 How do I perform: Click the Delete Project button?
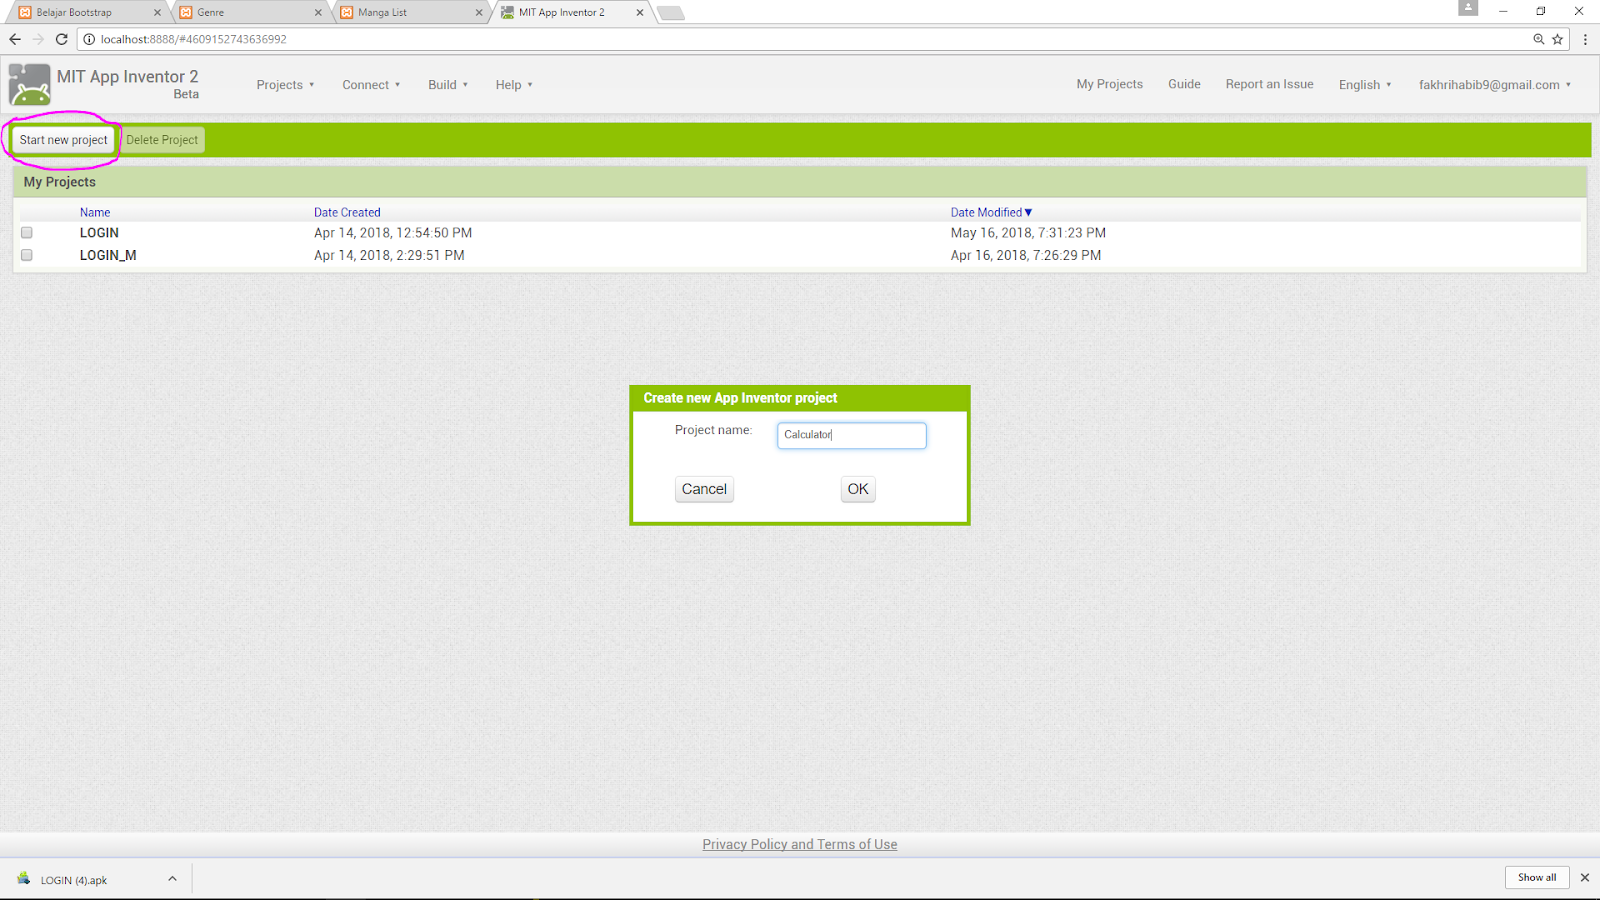(x=162, y=140)
